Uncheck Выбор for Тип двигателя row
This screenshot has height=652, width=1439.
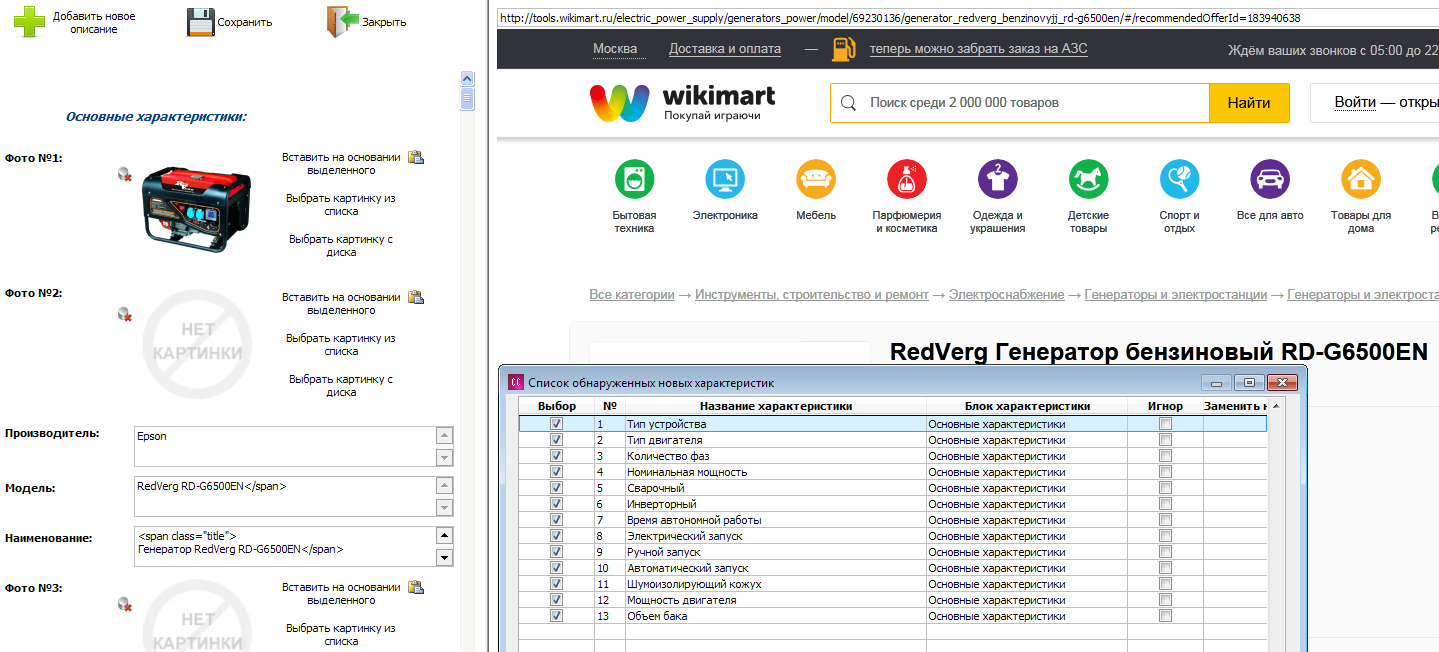coord(556,440)
